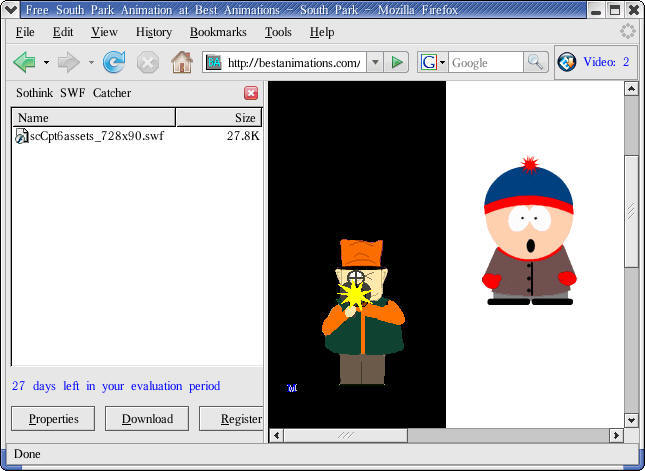This screenshot has height=471, width=645.
Task: Sort files by the Size column header
Action: tap(218, 118)
